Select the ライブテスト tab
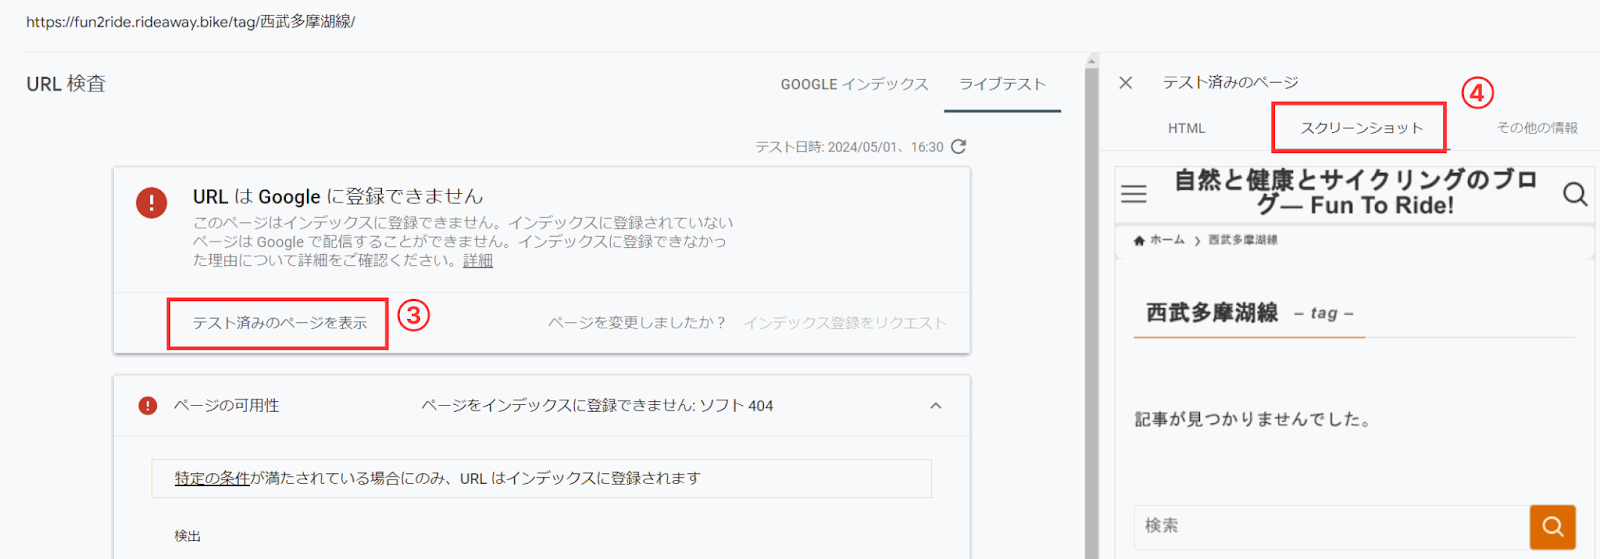 pyautogui.click(x=1002, y=85)
